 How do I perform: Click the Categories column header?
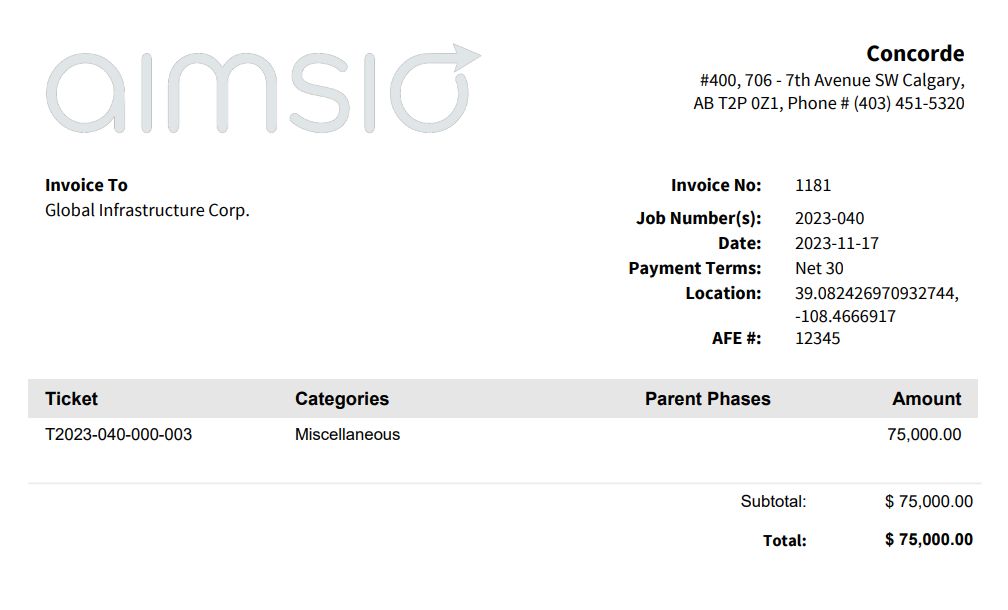click(x=342, y=399)
